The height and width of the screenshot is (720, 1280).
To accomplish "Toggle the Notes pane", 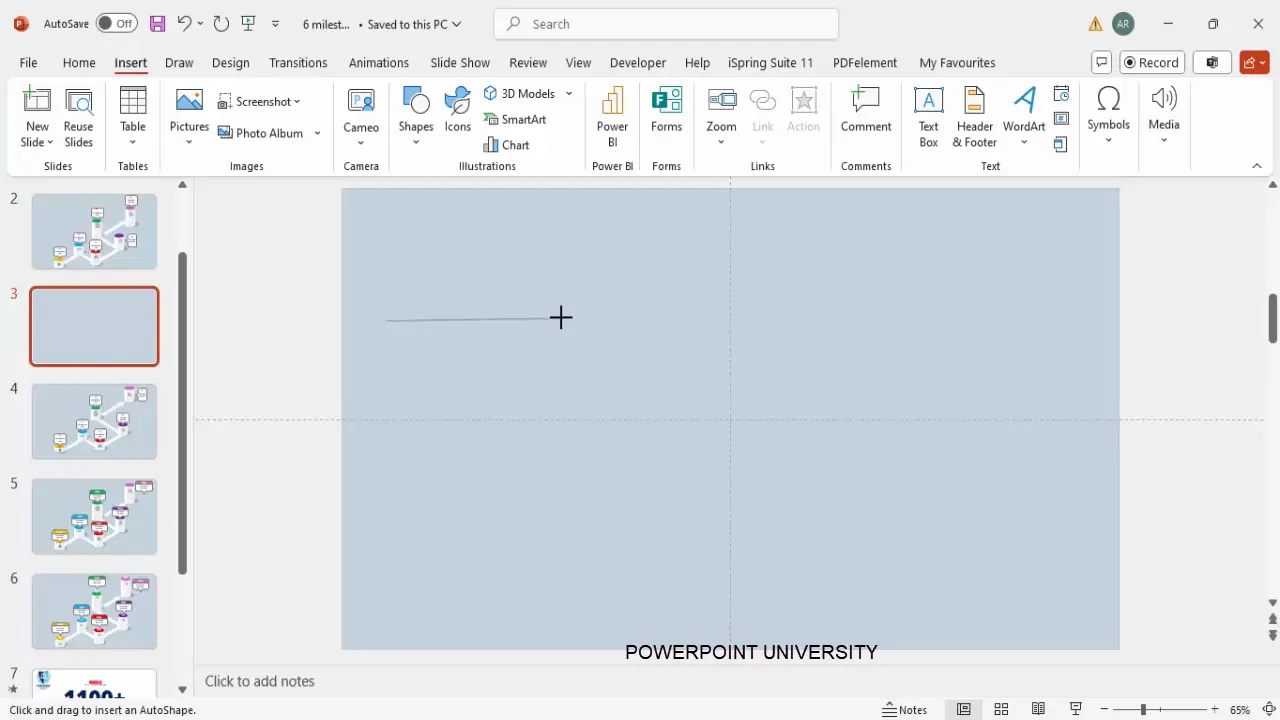I will tap(904, 710).
